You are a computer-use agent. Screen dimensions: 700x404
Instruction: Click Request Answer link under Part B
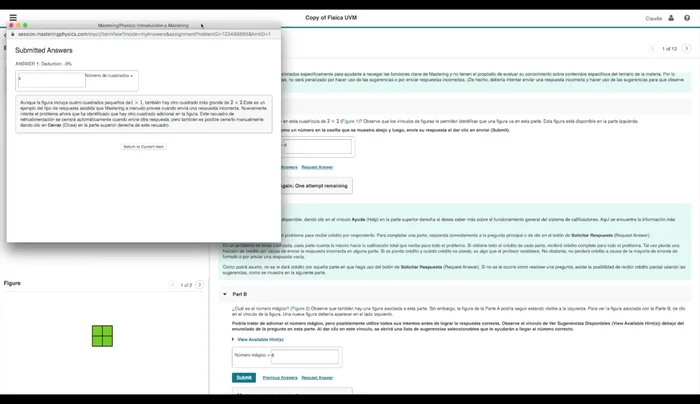pyautogui.click(x=317, y=378)
